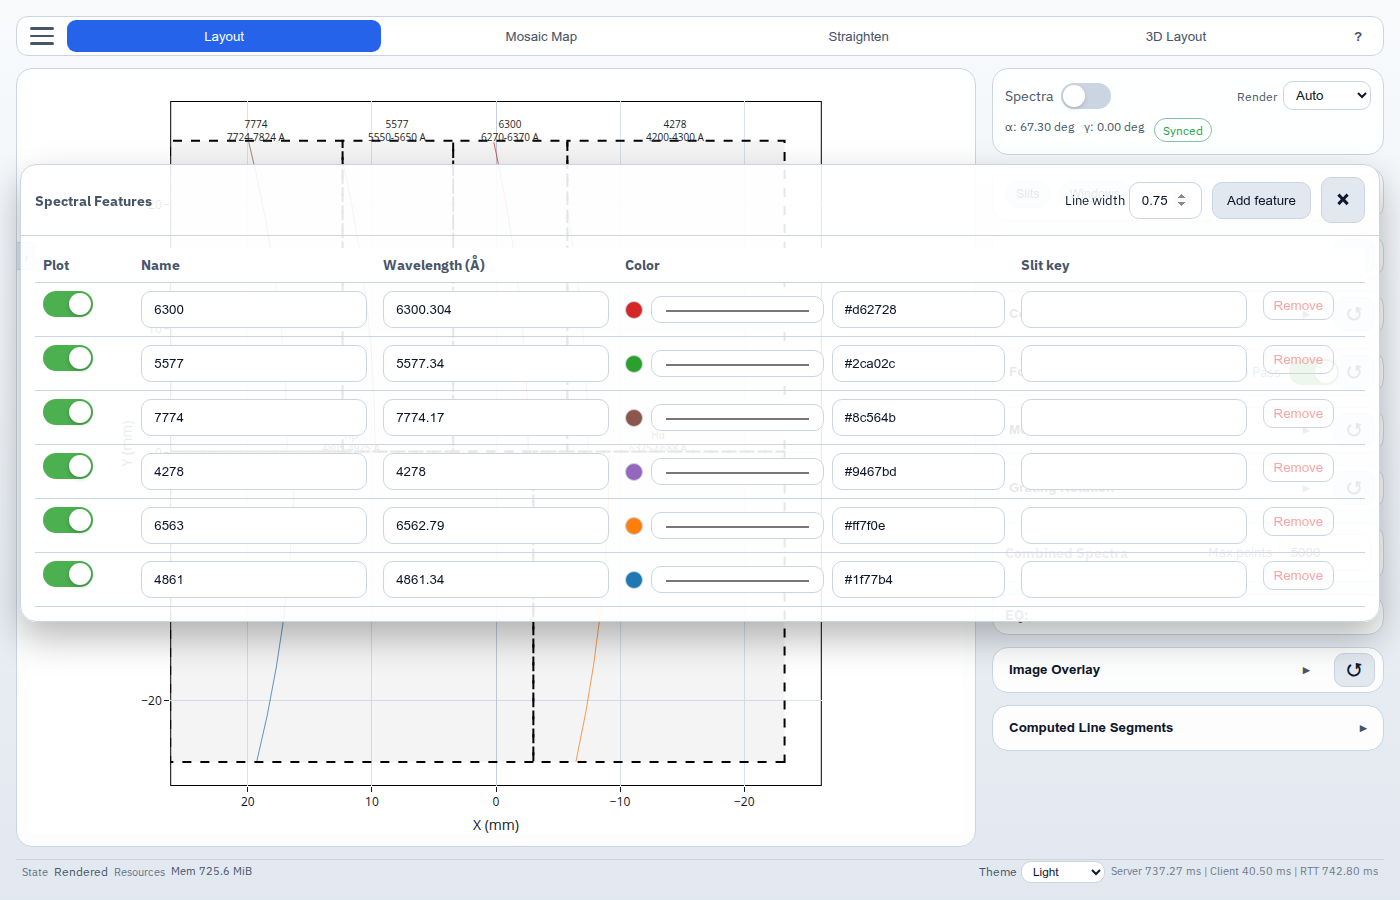Remove the 7774 feature
This screenshot has height=900, width=1400.
[1298, 414]
